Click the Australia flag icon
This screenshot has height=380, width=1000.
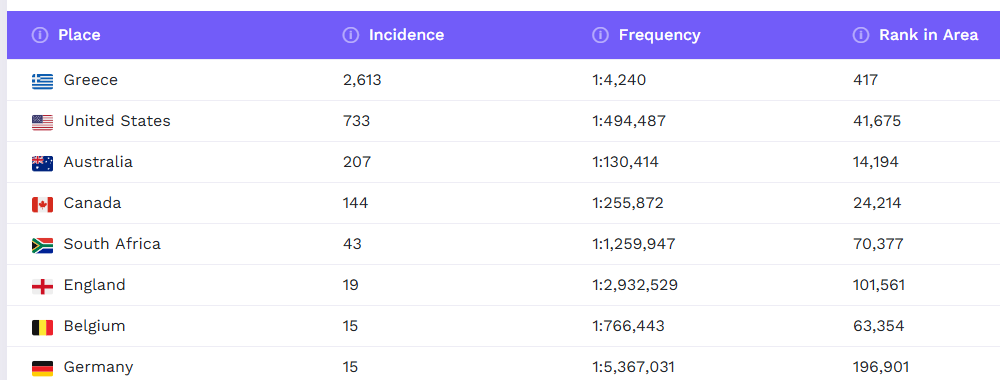[x=43, y=163]
